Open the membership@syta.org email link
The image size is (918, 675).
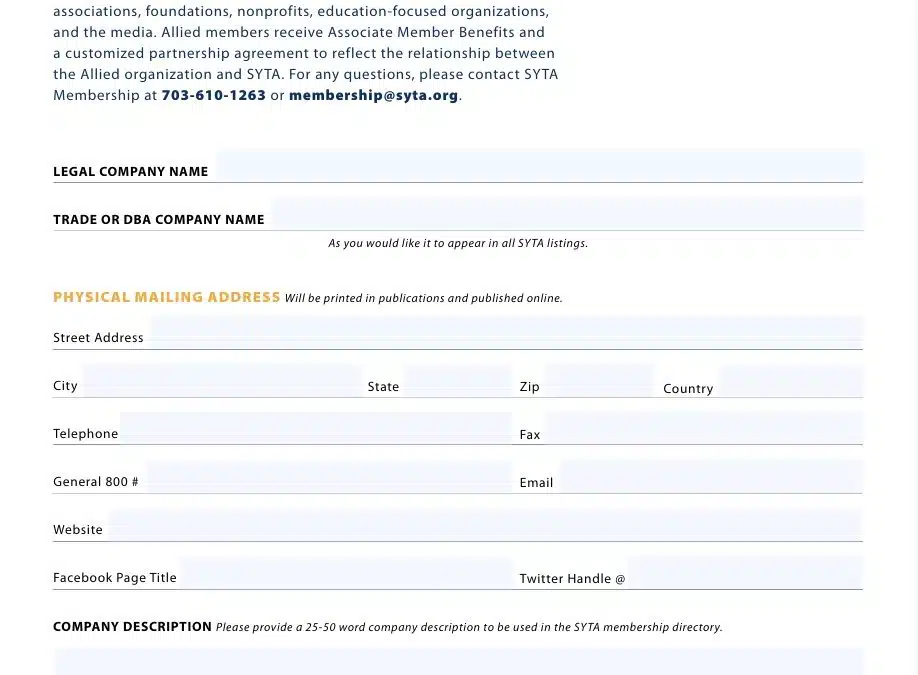click(x=373, y=96)
